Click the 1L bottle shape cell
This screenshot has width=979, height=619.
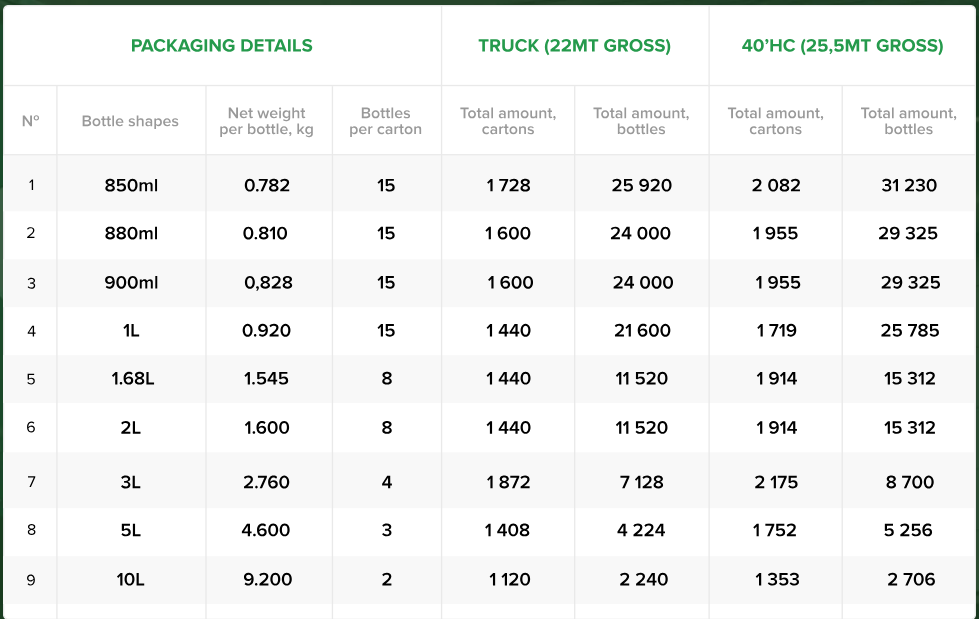(x=131, y=331)
